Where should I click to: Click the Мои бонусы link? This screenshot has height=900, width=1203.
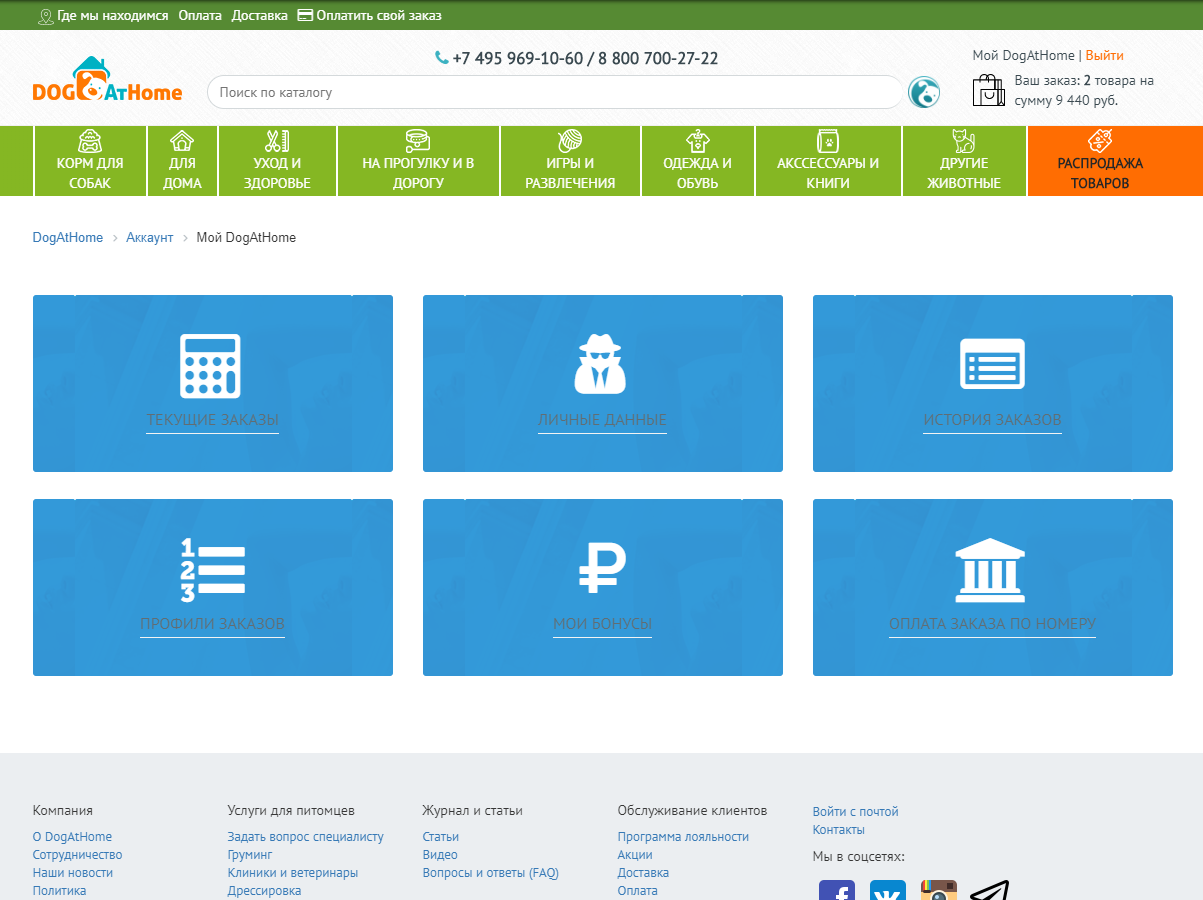click(602, 624)
